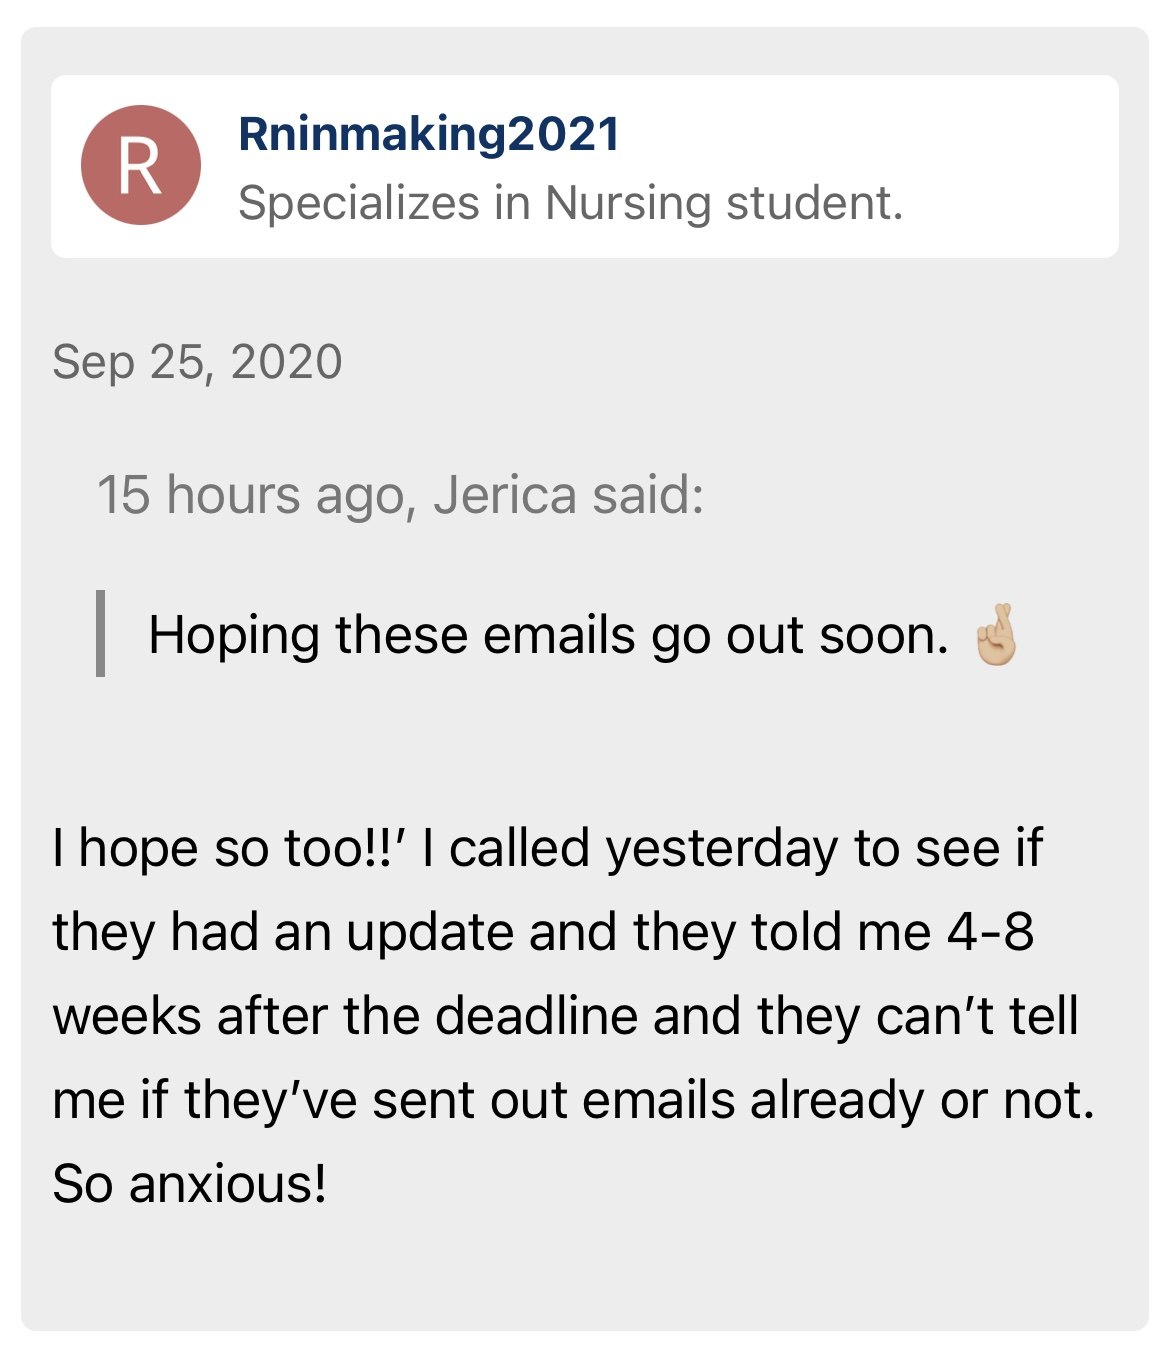Image resolution: width=1170 pixels, height=1359 pixels.
Task: Select the 'Specializes in Nursing student.' subtitle
Action: point(570,203)
